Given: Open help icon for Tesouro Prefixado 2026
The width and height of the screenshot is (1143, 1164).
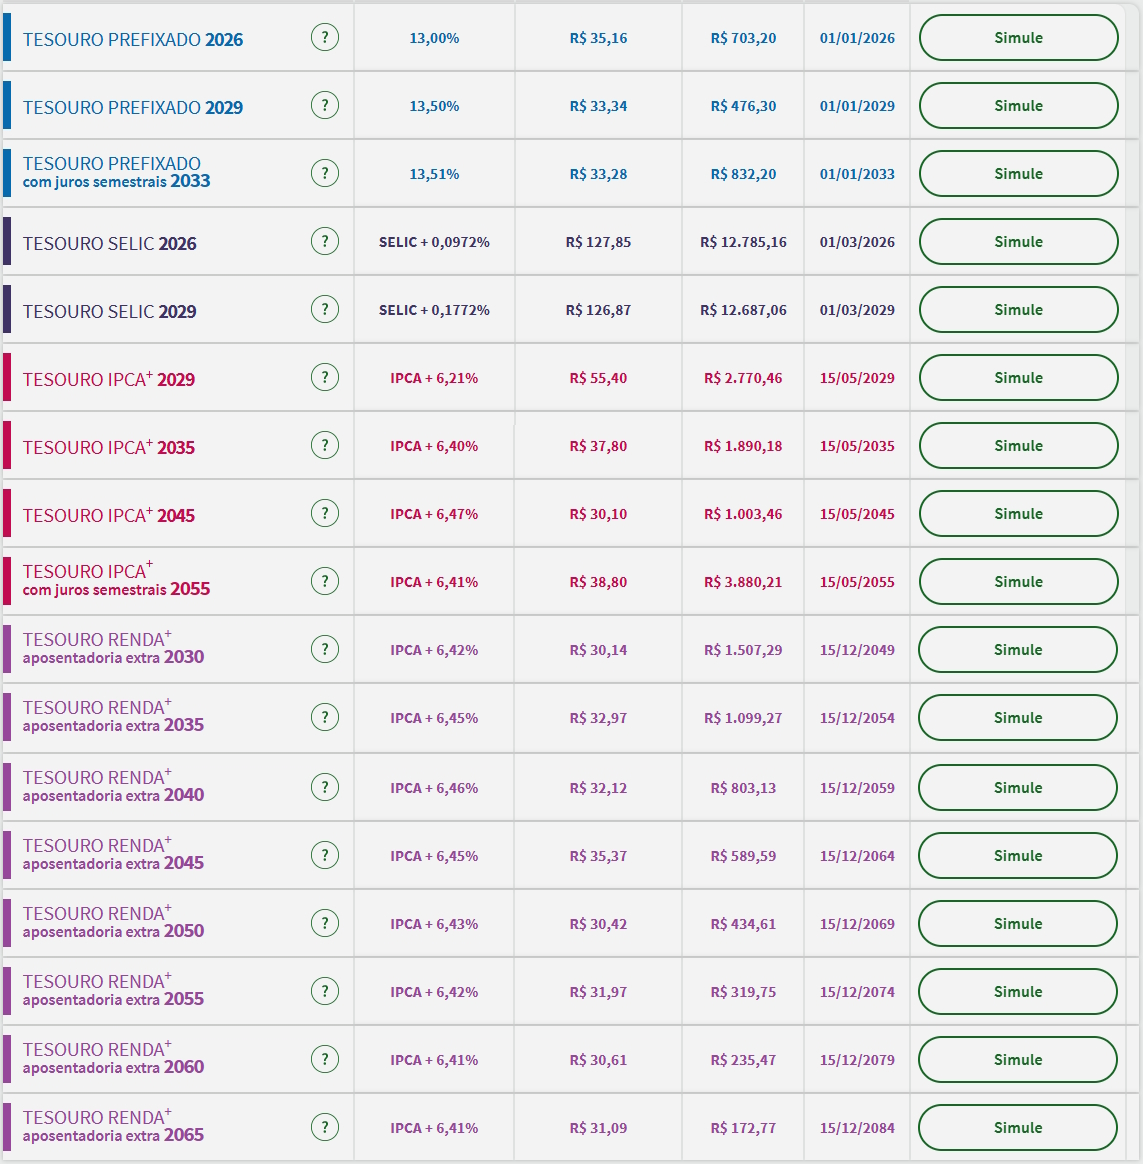Looking at the screenshot, I should (325, 38).
